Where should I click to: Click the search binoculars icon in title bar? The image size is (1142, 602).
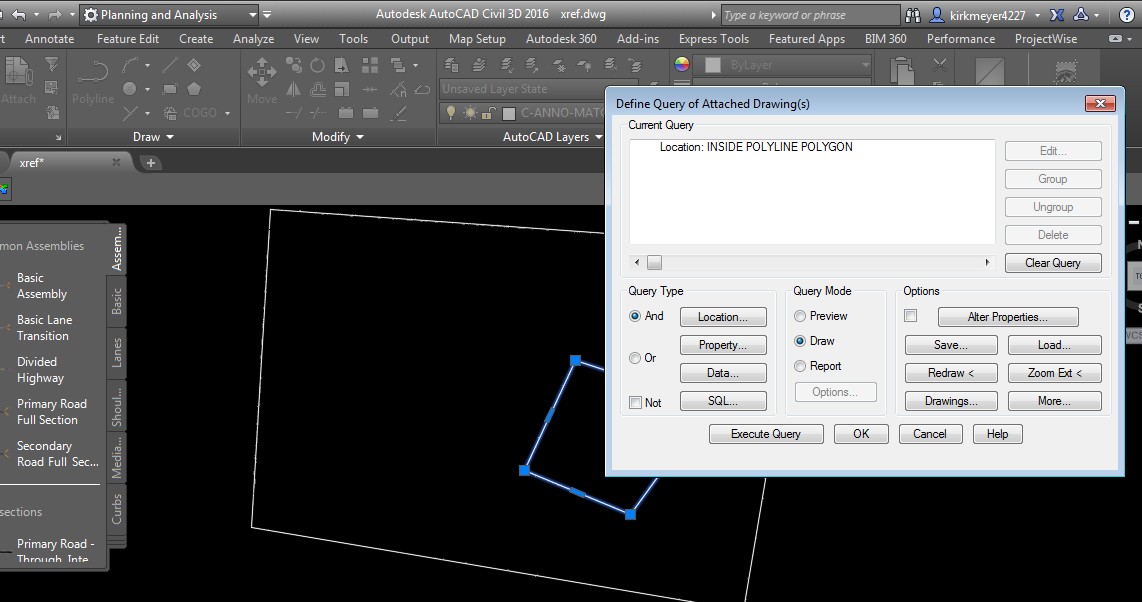point(911,14)
